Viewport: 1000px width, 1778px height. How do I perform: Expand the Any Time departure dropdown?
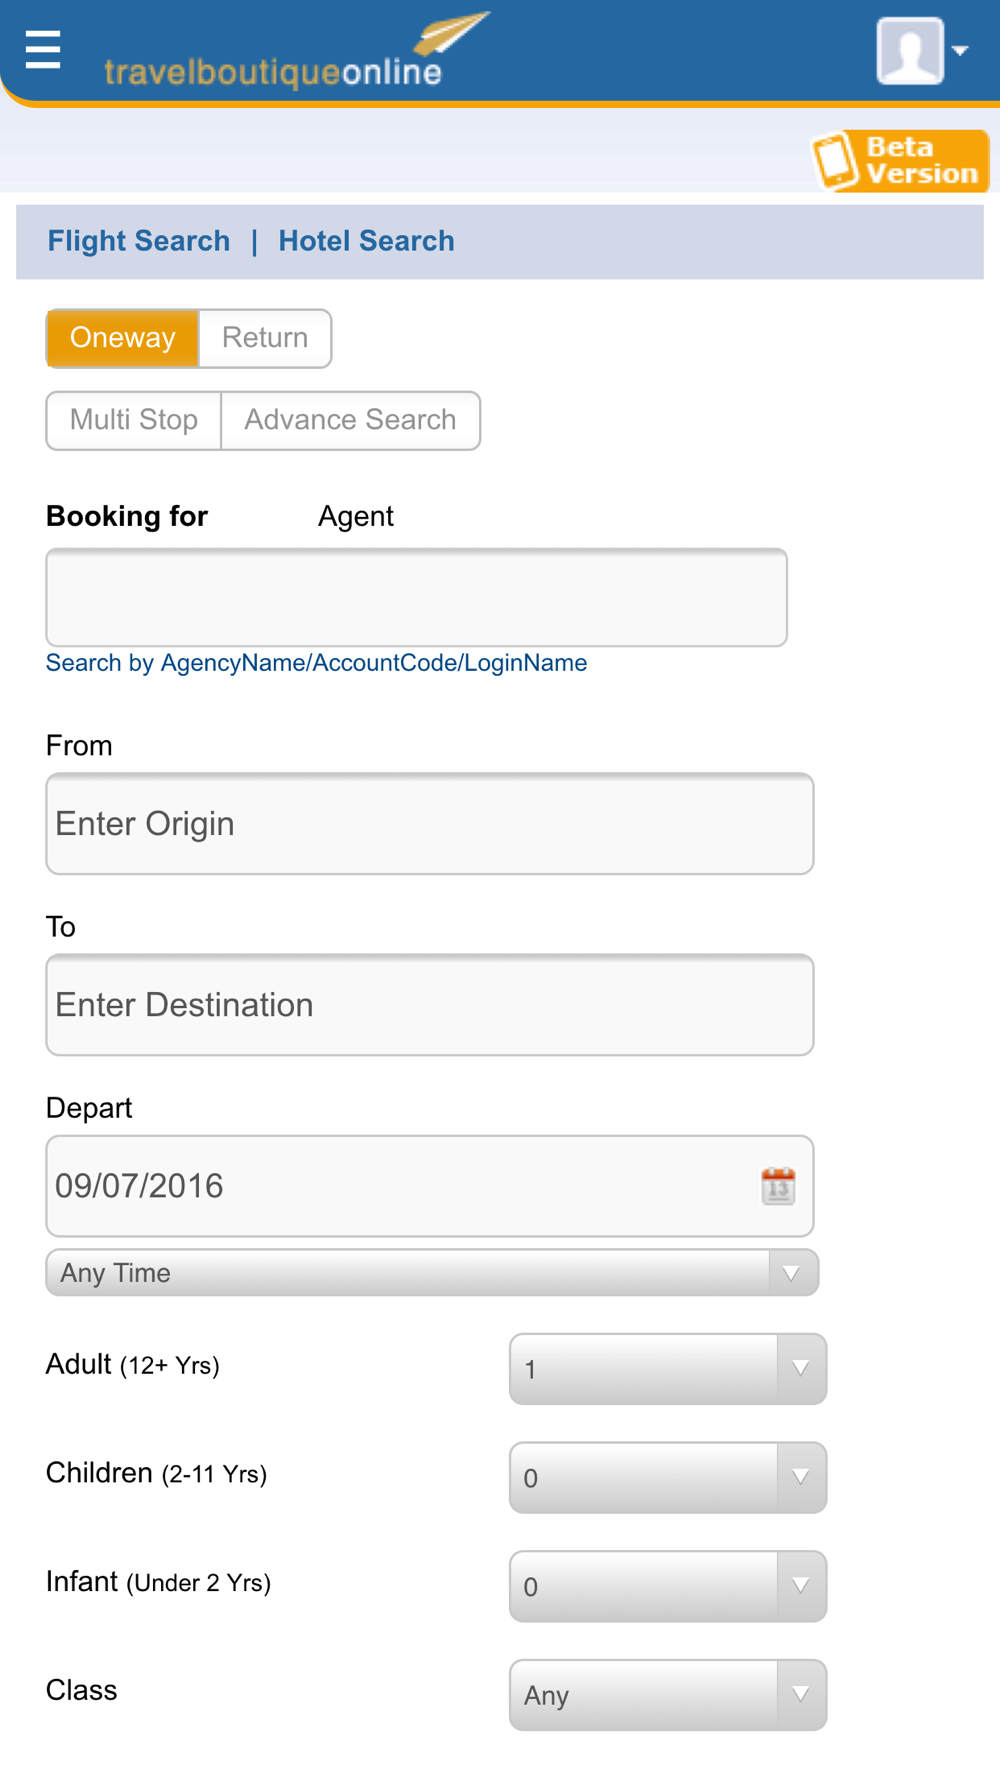pos(432,1273)
